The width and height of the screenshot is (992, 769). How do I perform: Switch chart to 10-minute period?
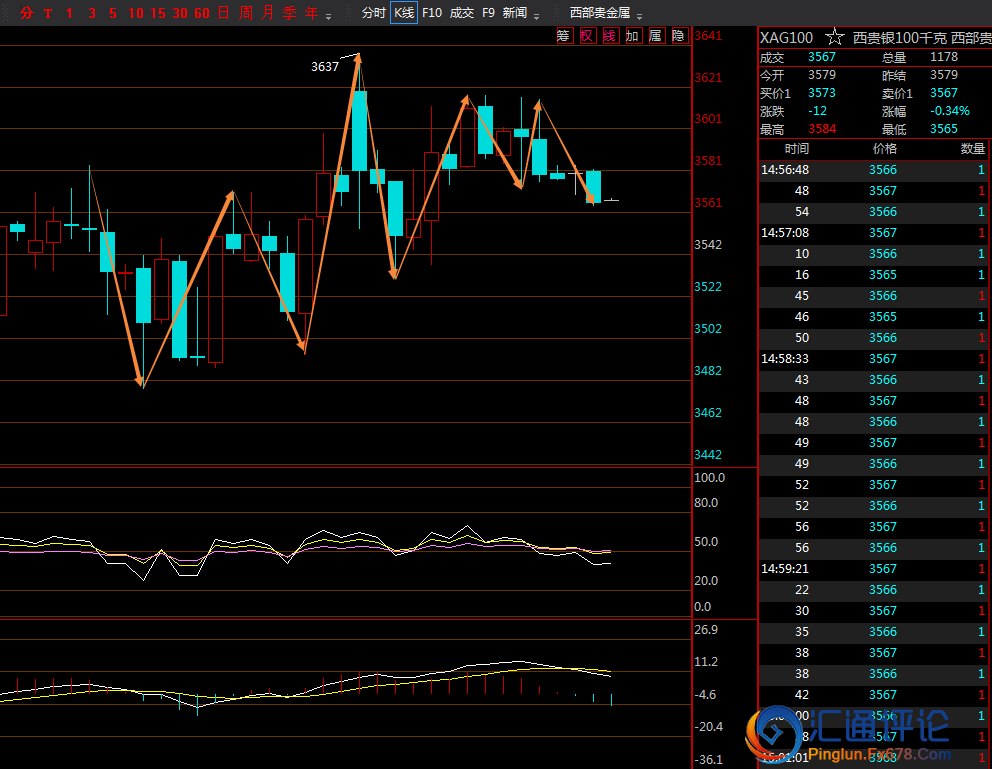coord(135,13)
